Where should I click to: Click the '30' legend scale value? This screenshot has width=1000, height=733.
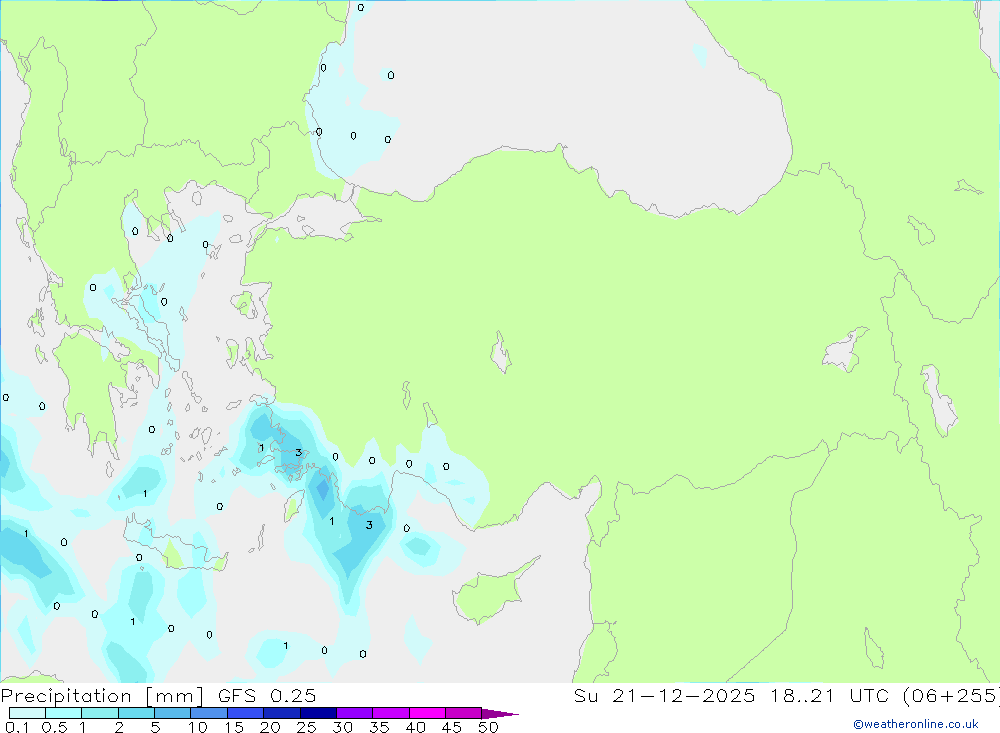click(x=343, y=727)
